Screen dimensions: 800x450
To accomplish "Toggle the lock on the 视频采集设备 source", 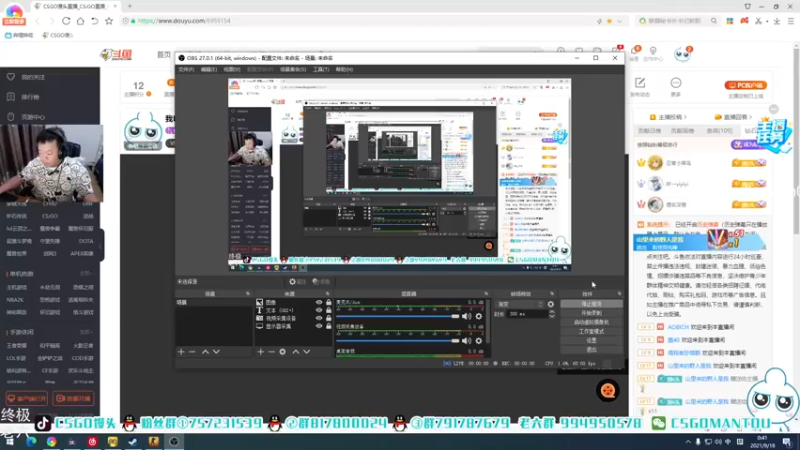I will pyautogui.click(x=329, y=318).
